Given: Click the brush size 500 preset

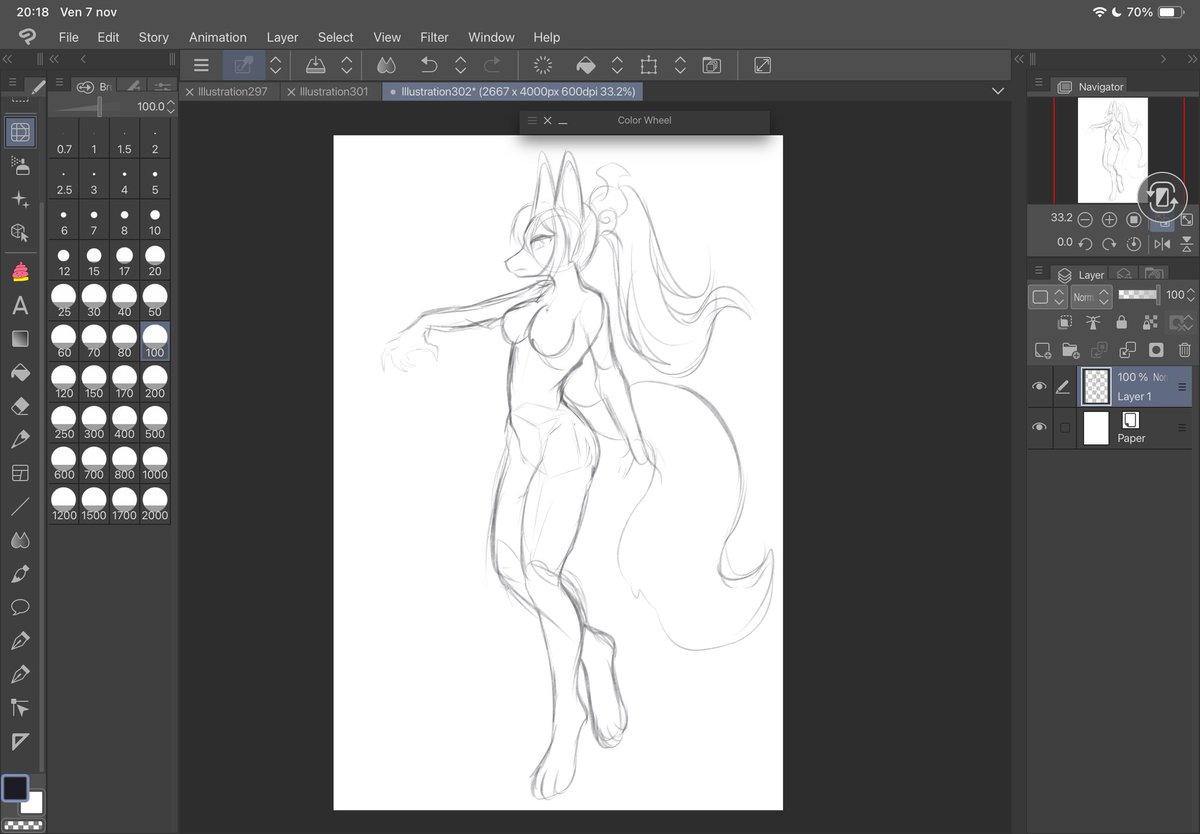Looking at the screenshot, I should tap(154, 420).
